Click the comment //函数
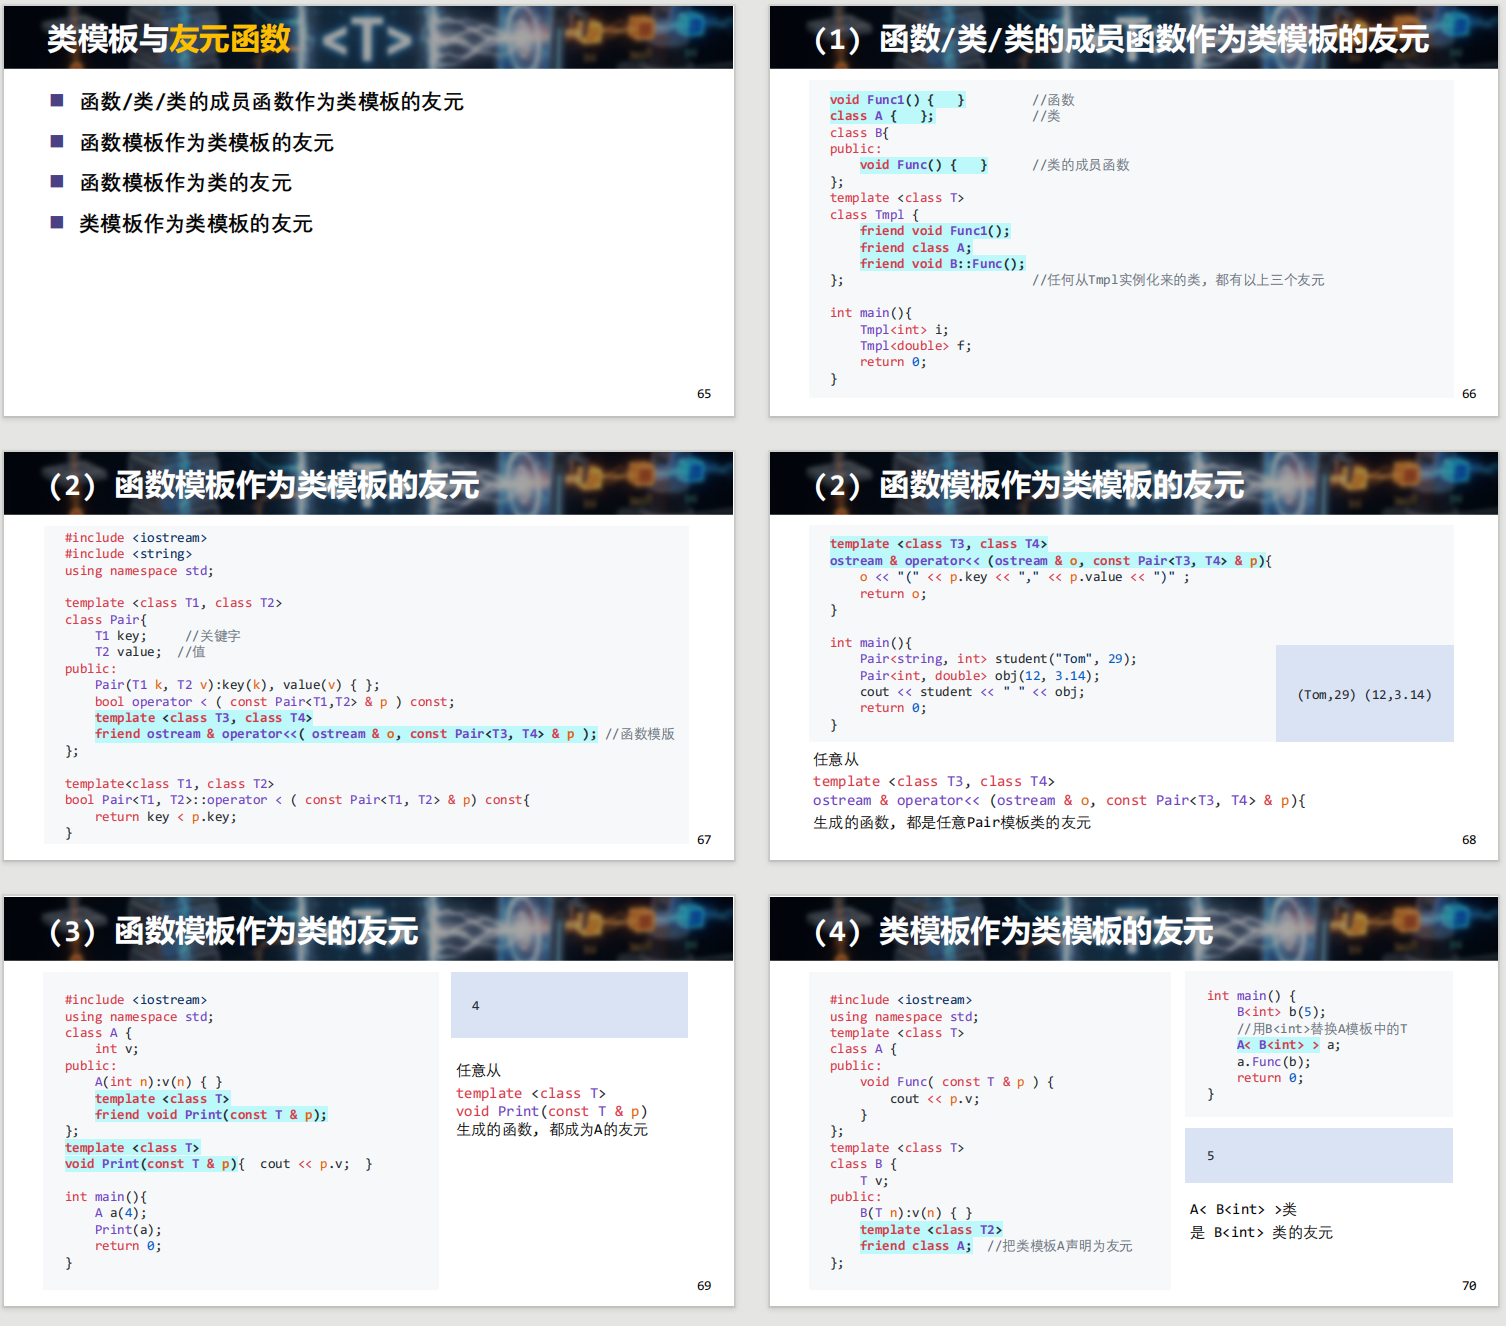 tap(1053, 100)
